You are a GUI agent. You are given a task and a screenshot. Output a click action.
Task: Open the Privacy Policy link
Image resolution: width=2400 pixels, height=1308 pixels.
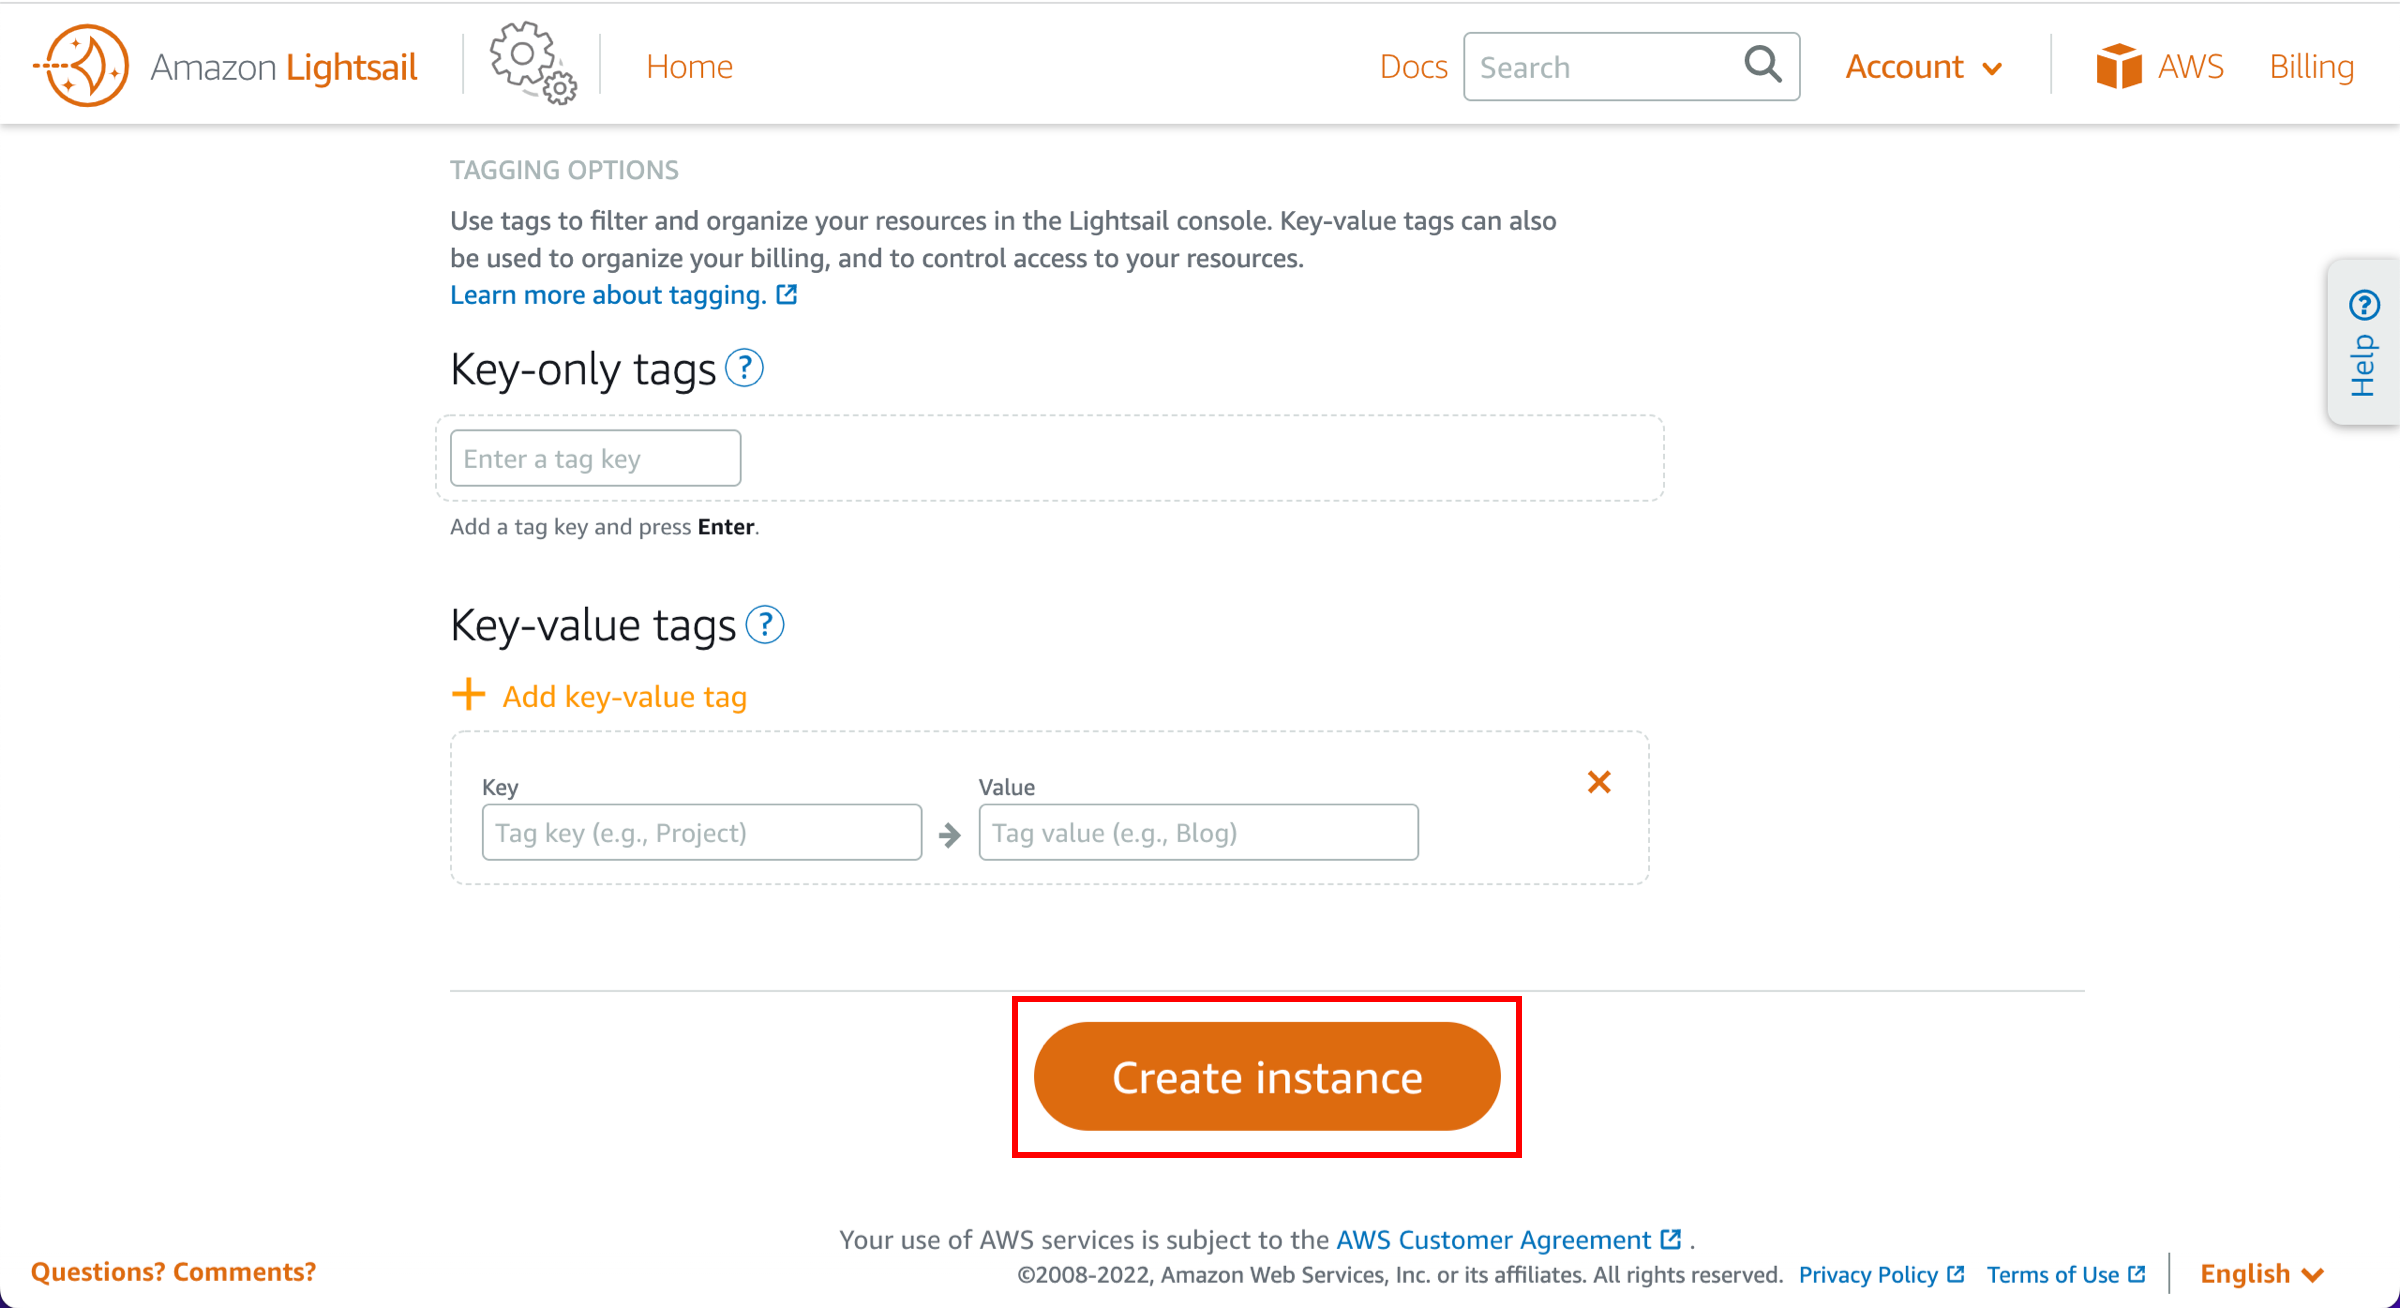(1868, 1274)
